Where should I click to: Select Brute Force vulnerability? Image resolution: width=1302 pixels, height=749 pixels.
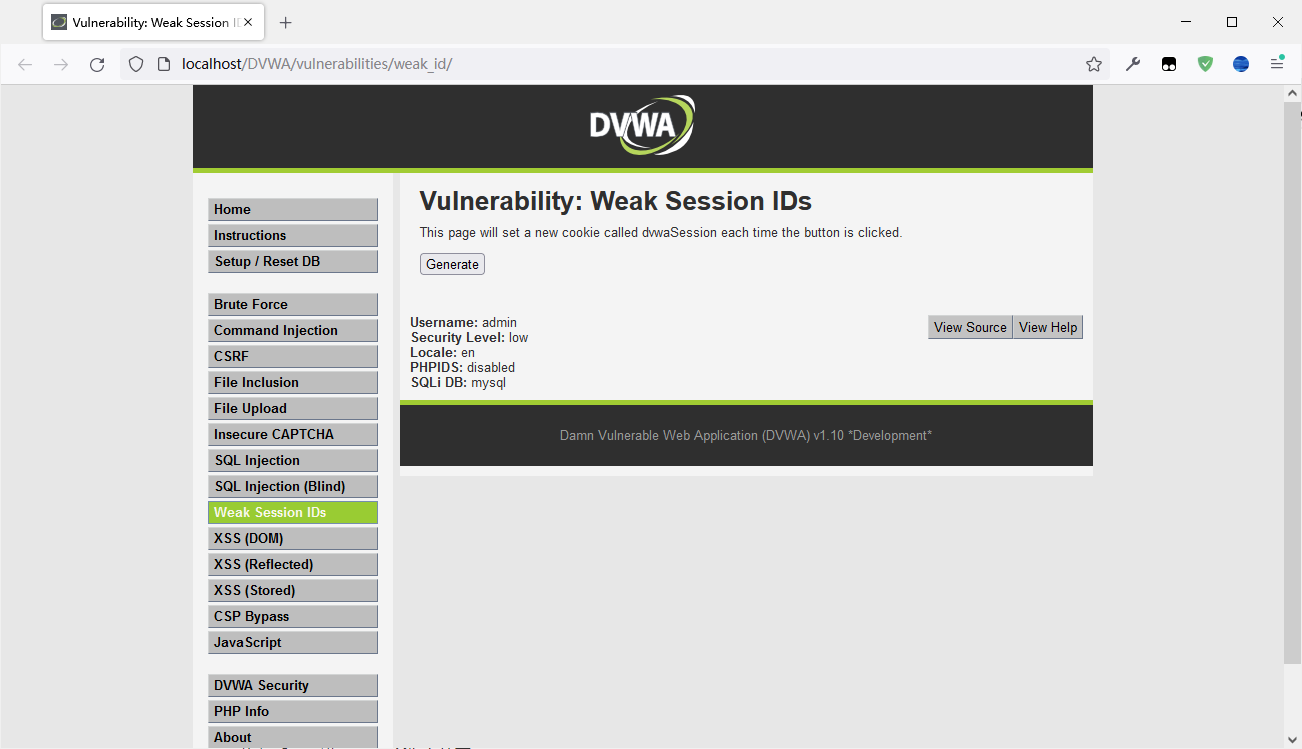(293, 304)
